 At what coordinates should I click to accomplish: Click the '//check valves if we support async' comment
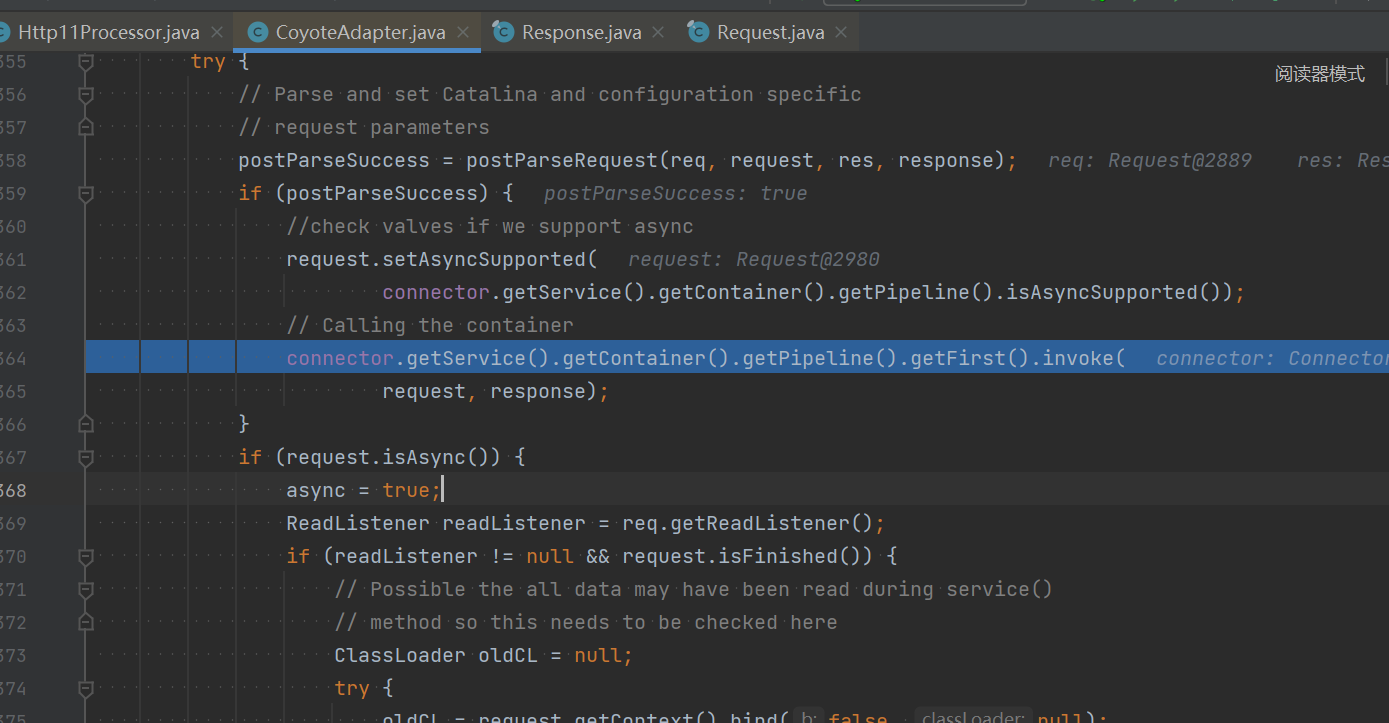[x=490, y=227]
